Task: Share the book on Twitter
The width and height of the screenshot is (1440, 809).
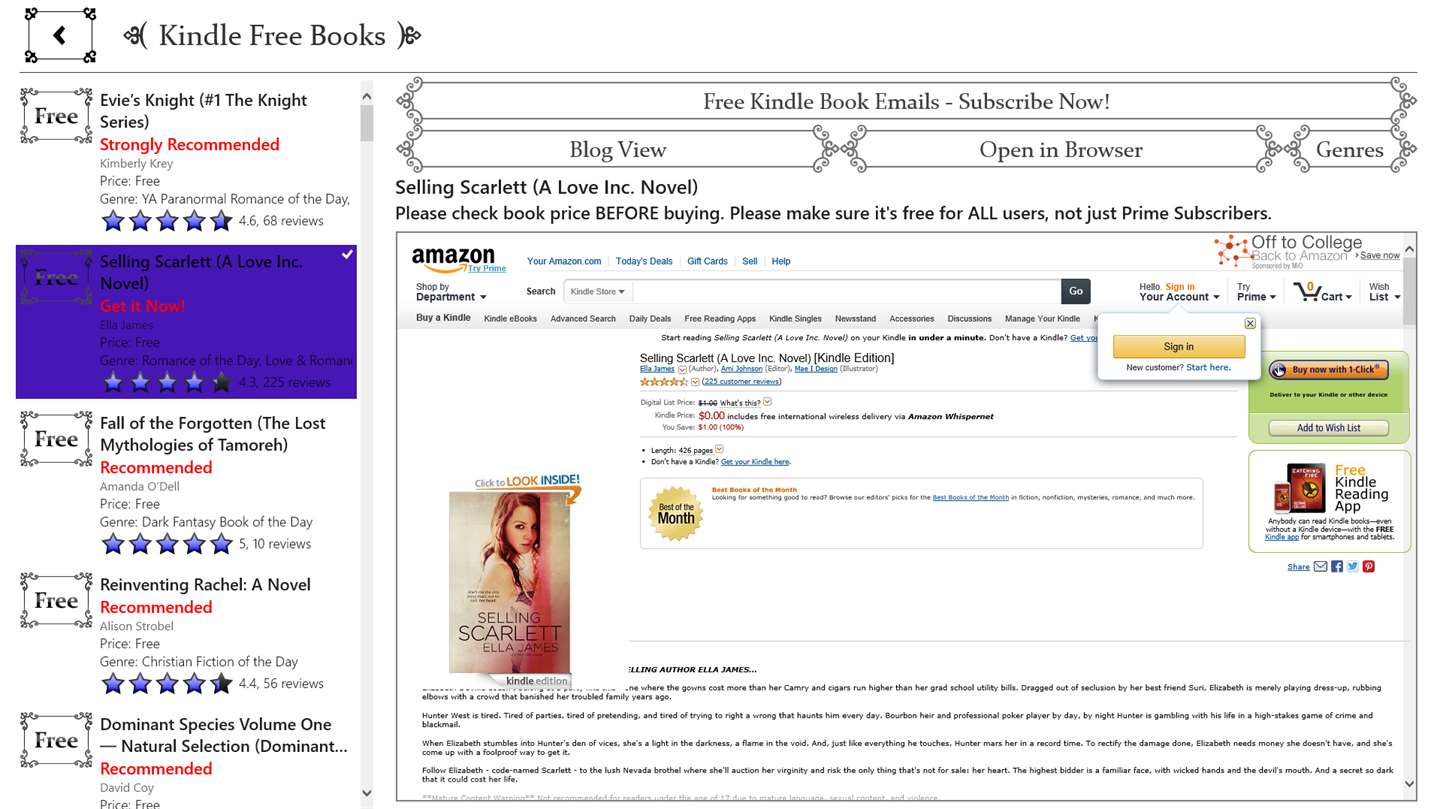Action: [1353, 566]
